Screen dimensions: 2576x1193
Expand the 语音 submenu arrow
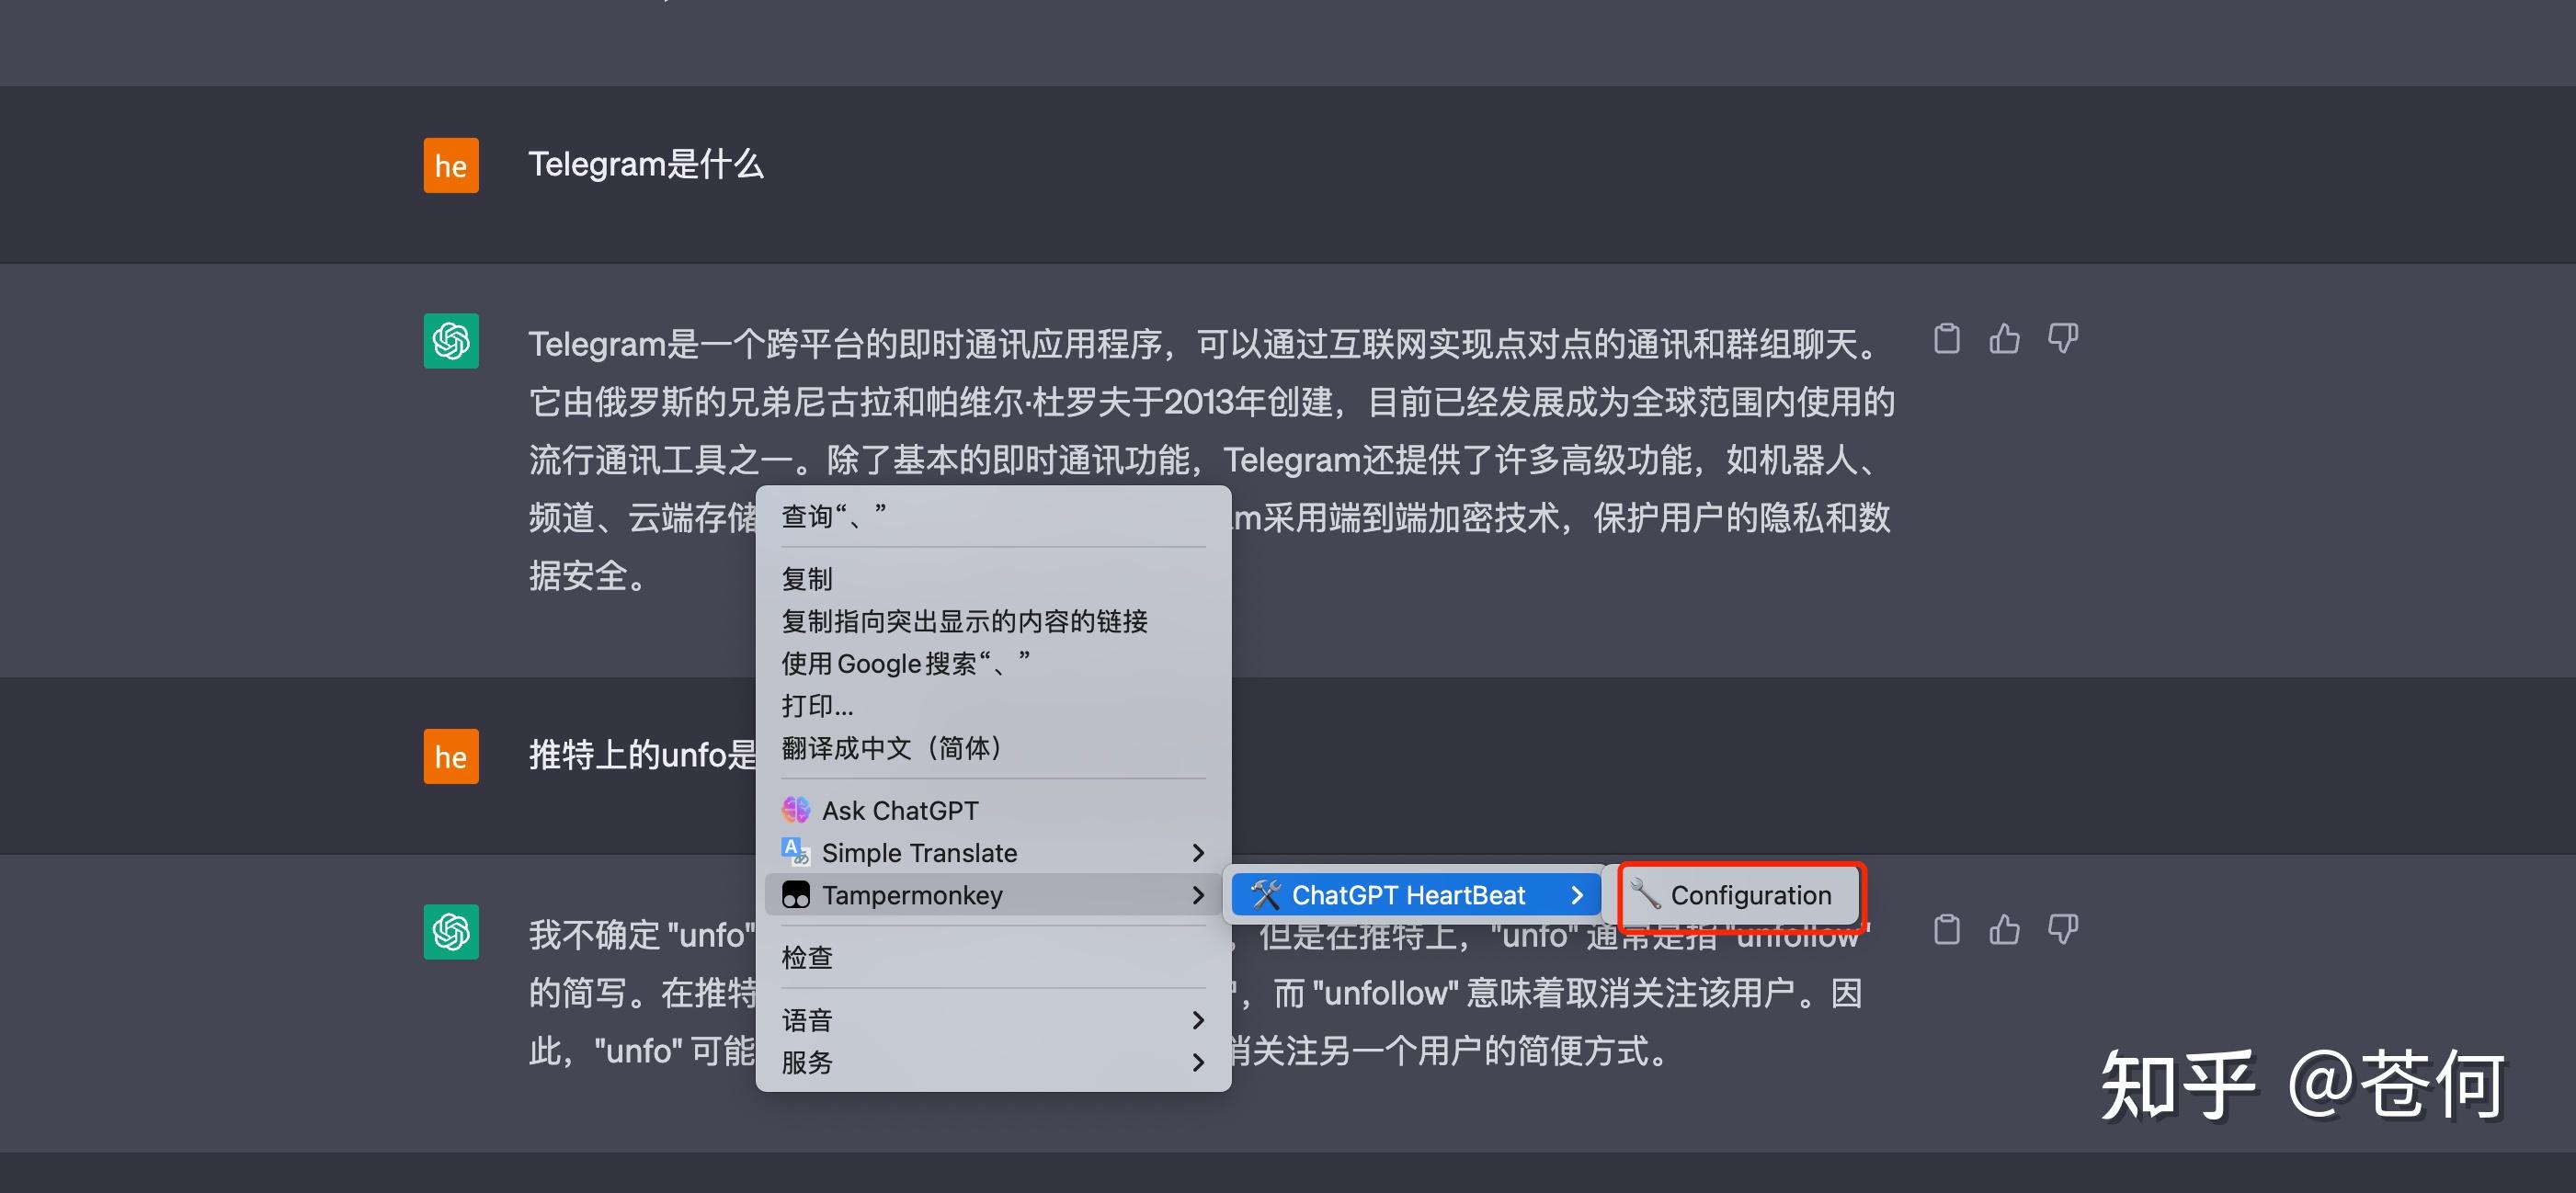pyautogui.click(x=1197, y=1019)
